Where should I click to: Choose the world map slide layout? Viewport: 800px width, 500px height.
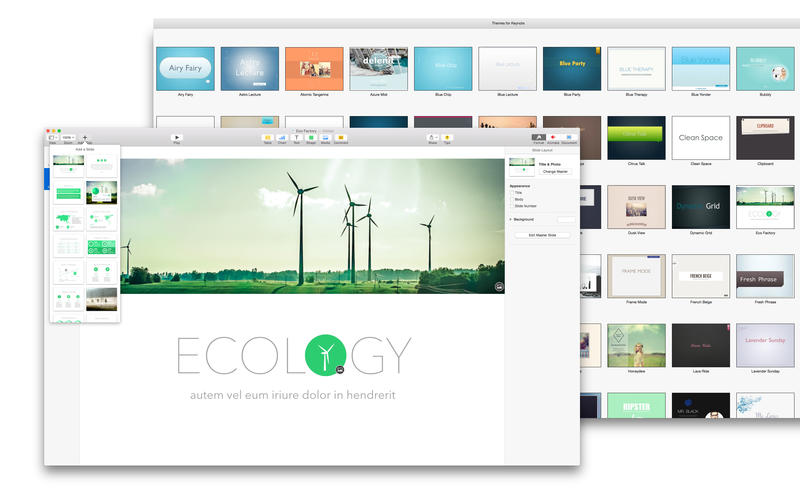(68, 220)
